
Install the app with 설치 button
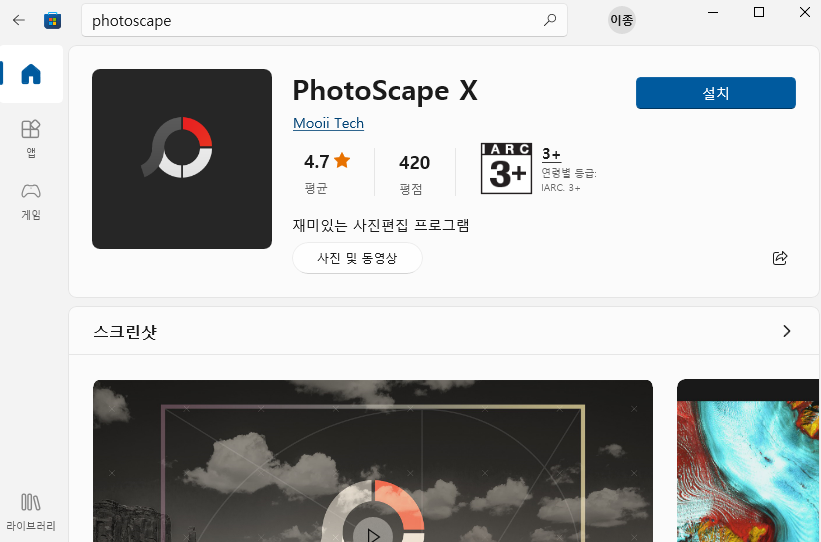(x=716, y=93)
